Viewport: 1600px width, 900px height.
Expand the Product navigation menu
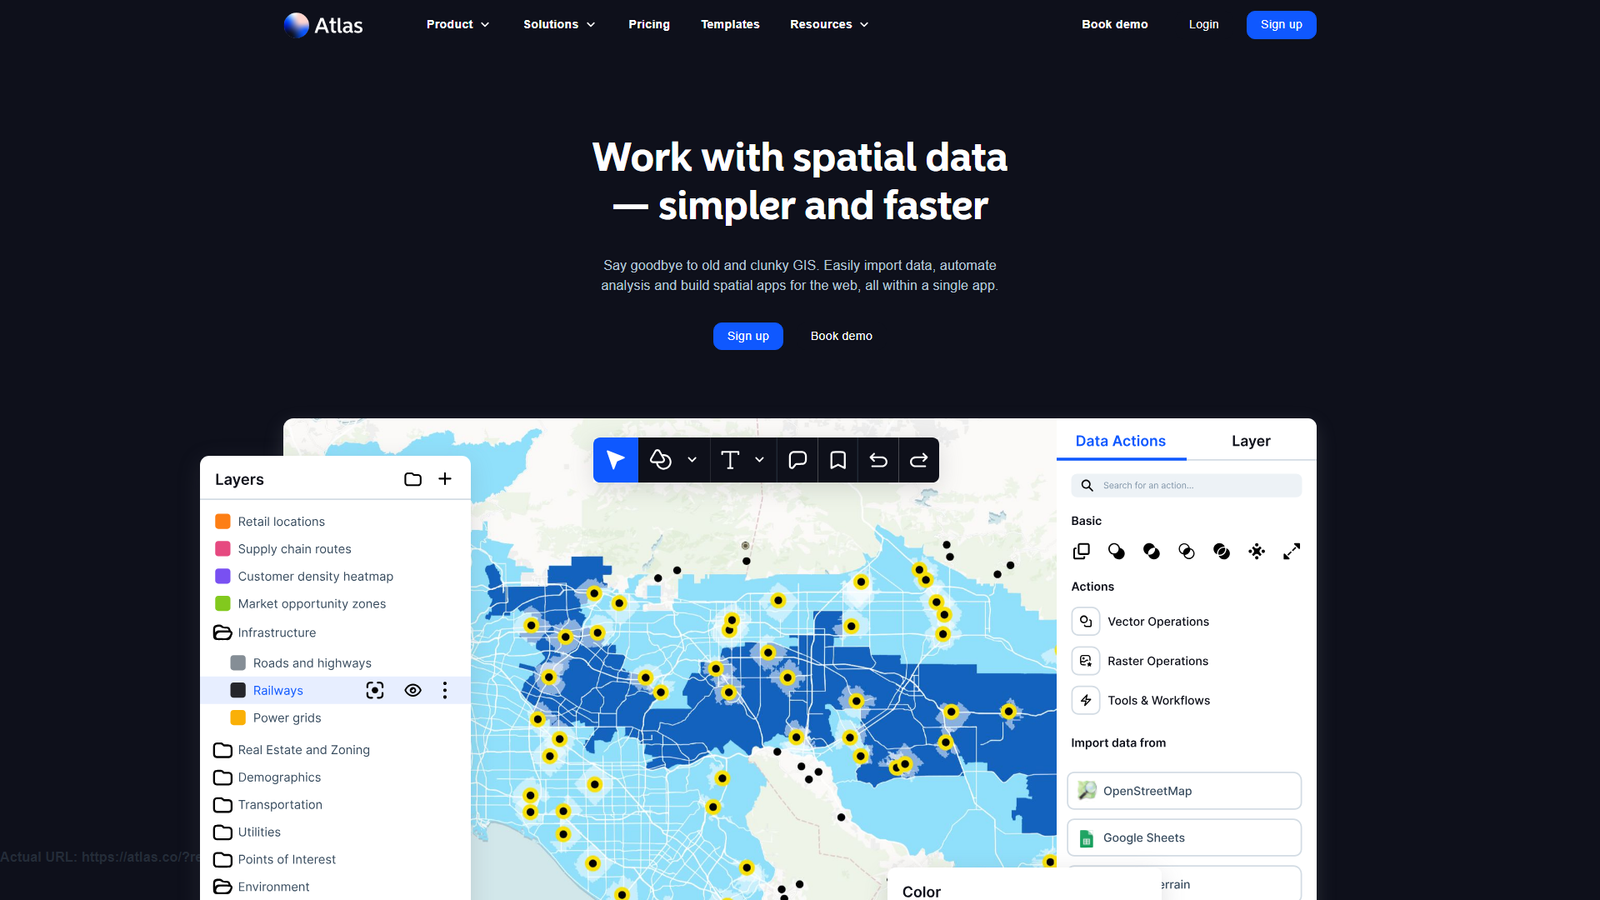click(x=457, y=24)
